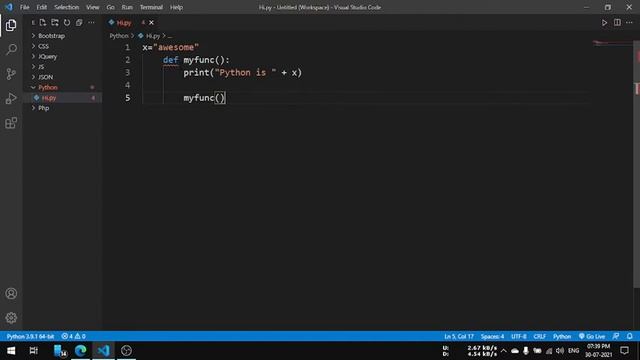Screen dimensions: 640x360
Task: Close the Hi.py editor tab
Action: click(x=151, y=22)
